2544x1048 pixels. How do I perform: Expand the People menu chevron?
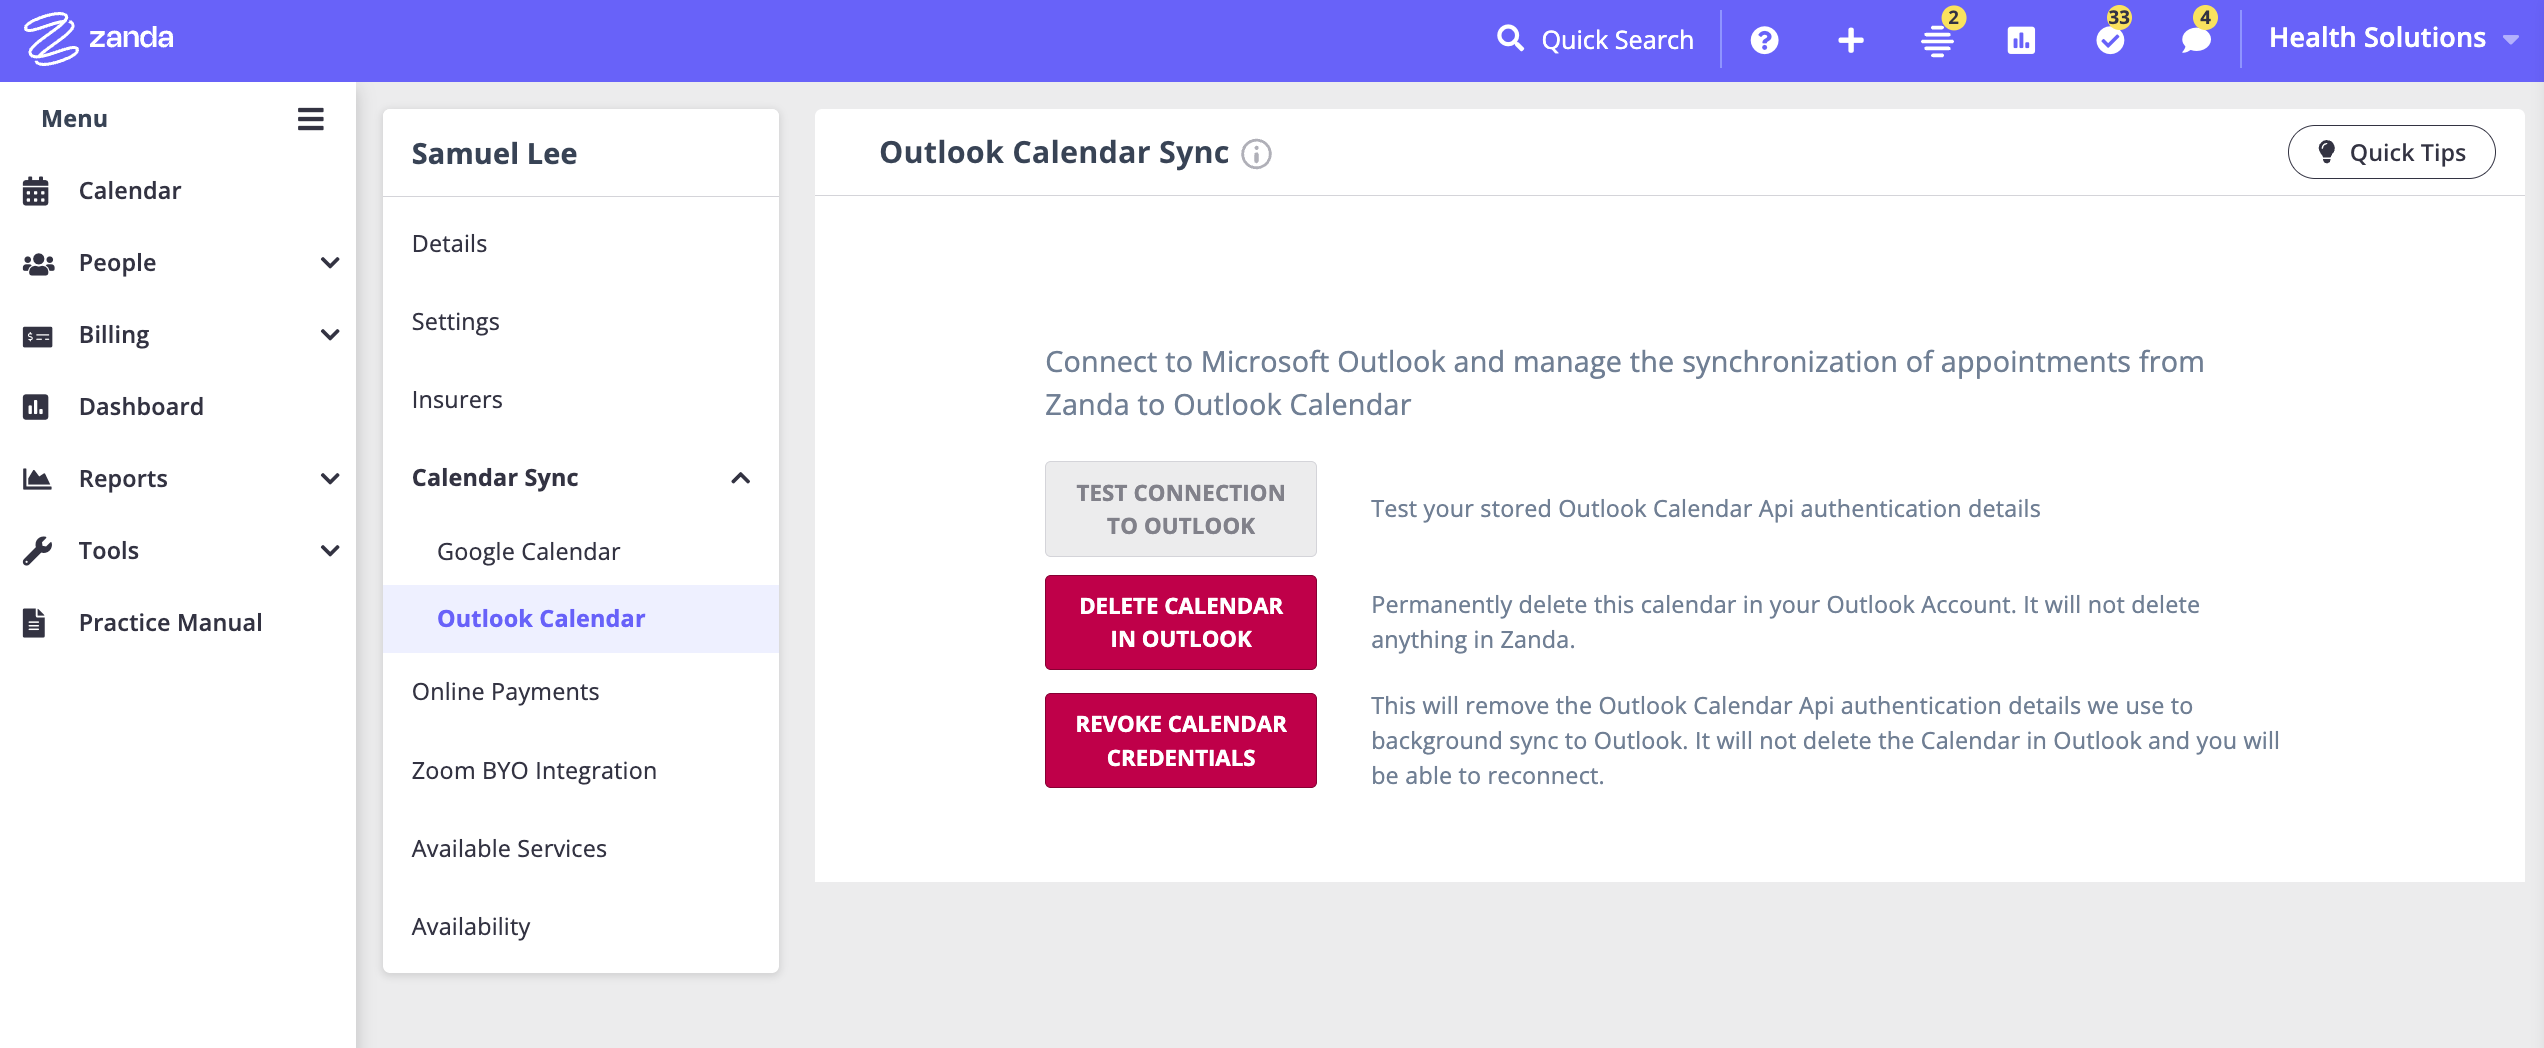tap(330, 263)
